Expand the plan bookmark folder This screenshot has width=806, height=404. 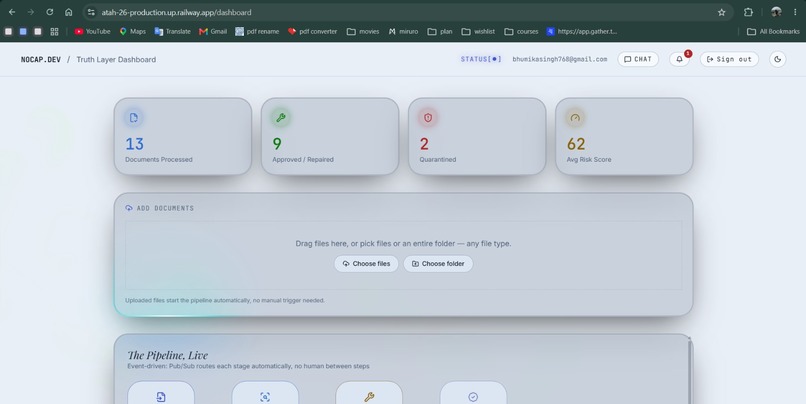440,31
